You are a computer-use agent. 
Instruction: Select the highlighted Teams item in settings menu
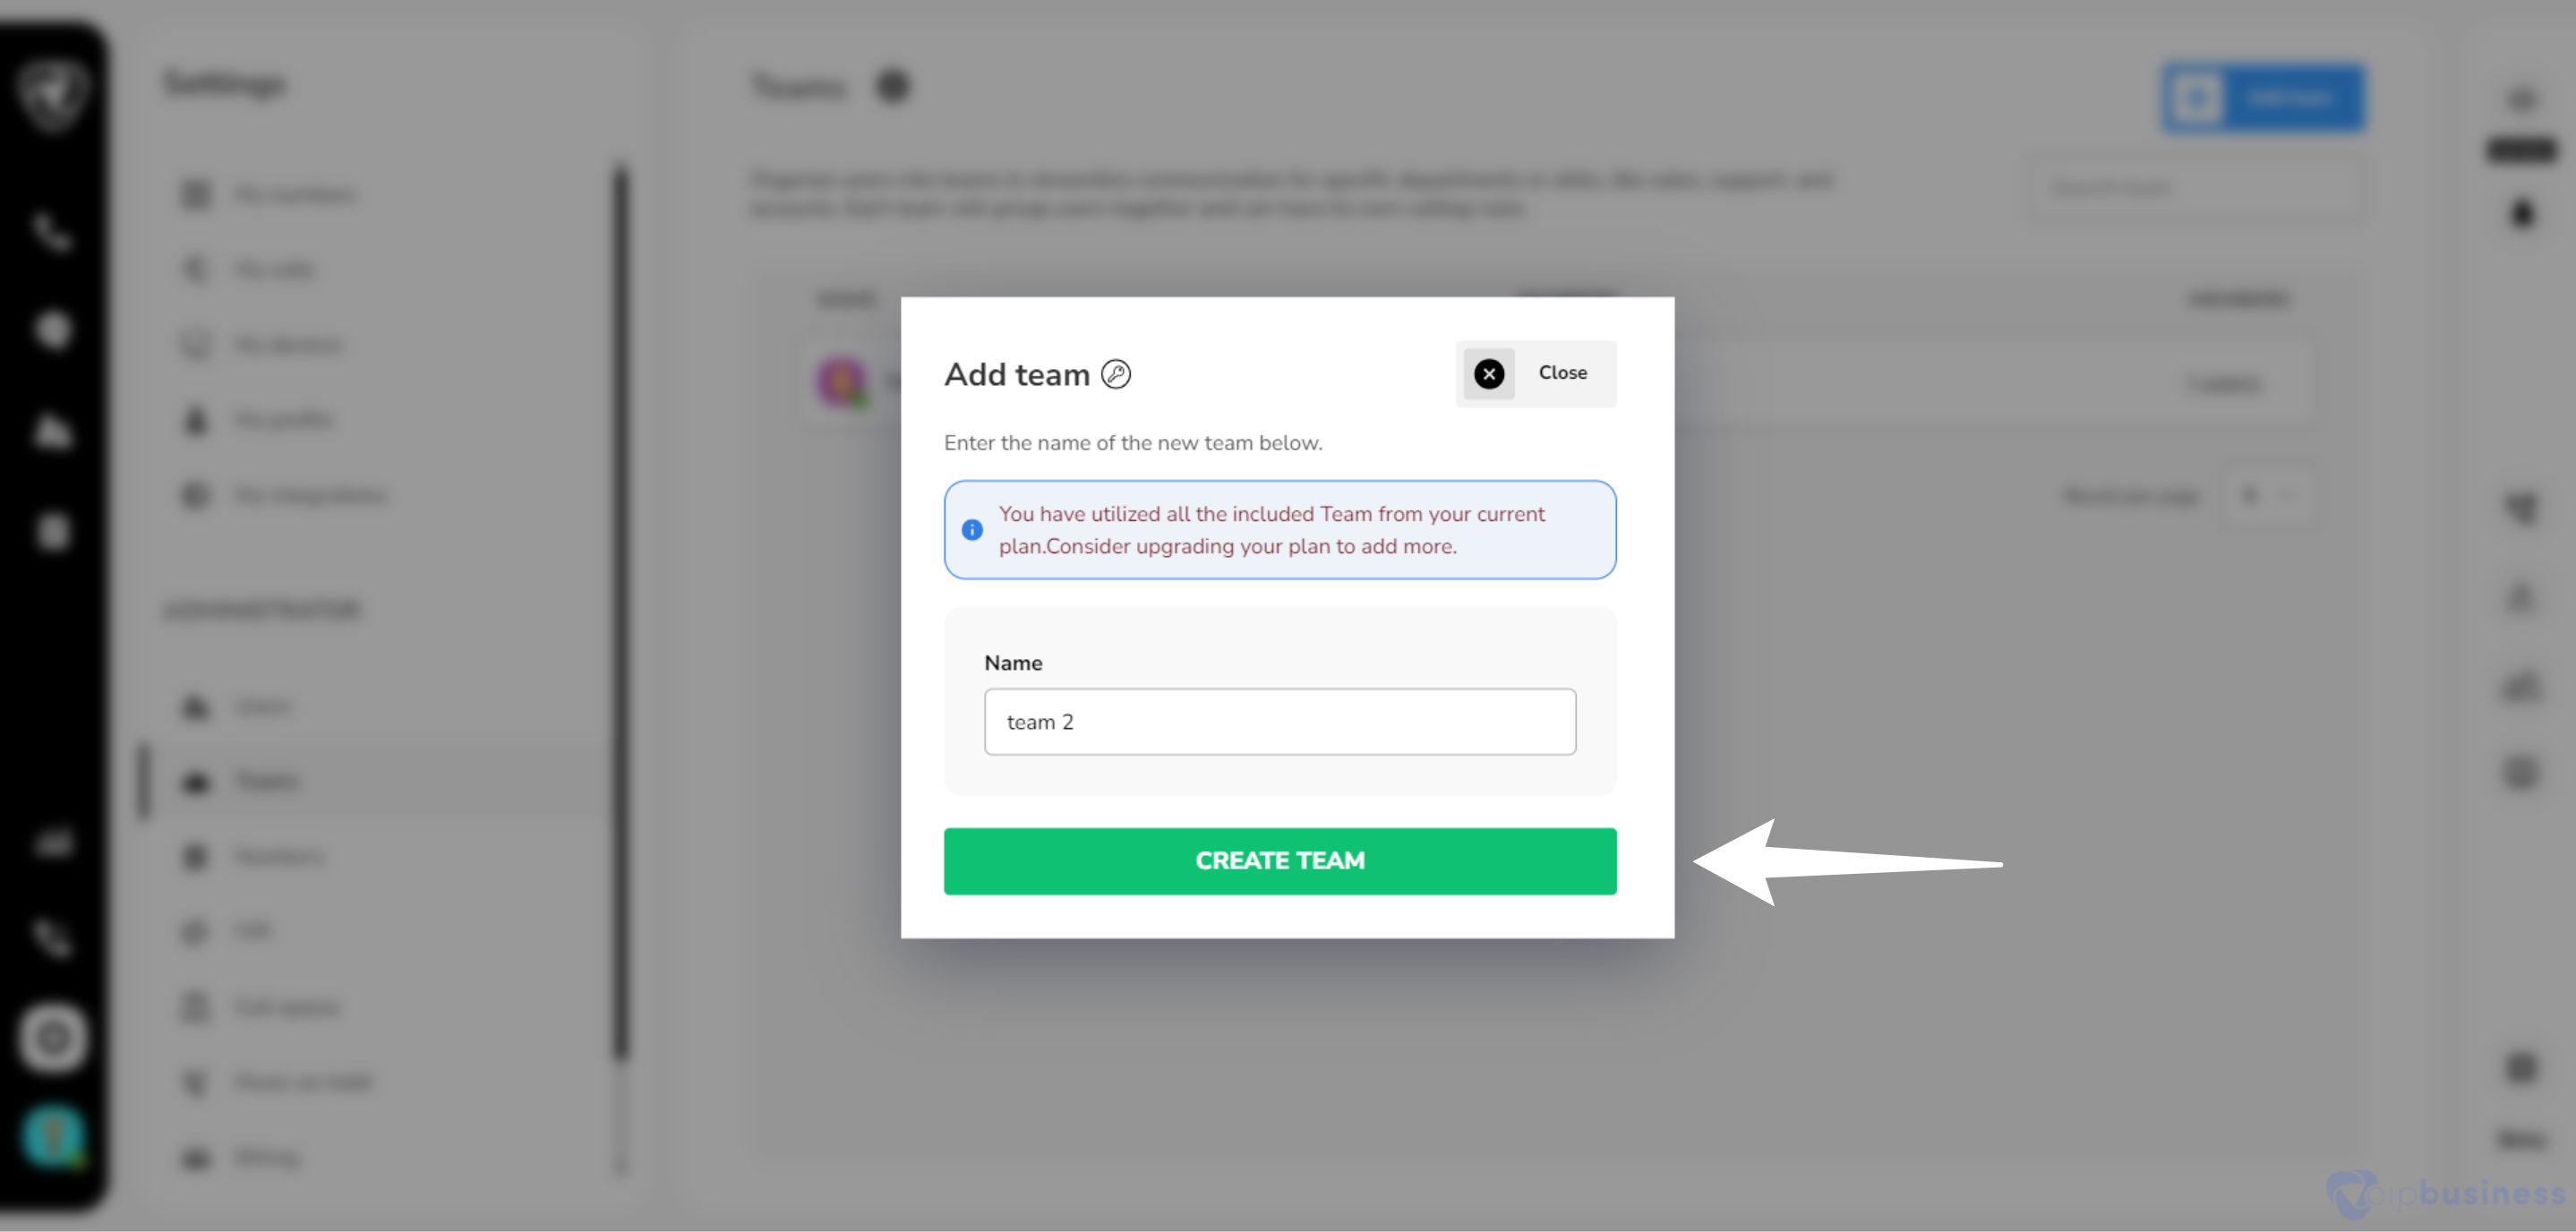point(380,782)
